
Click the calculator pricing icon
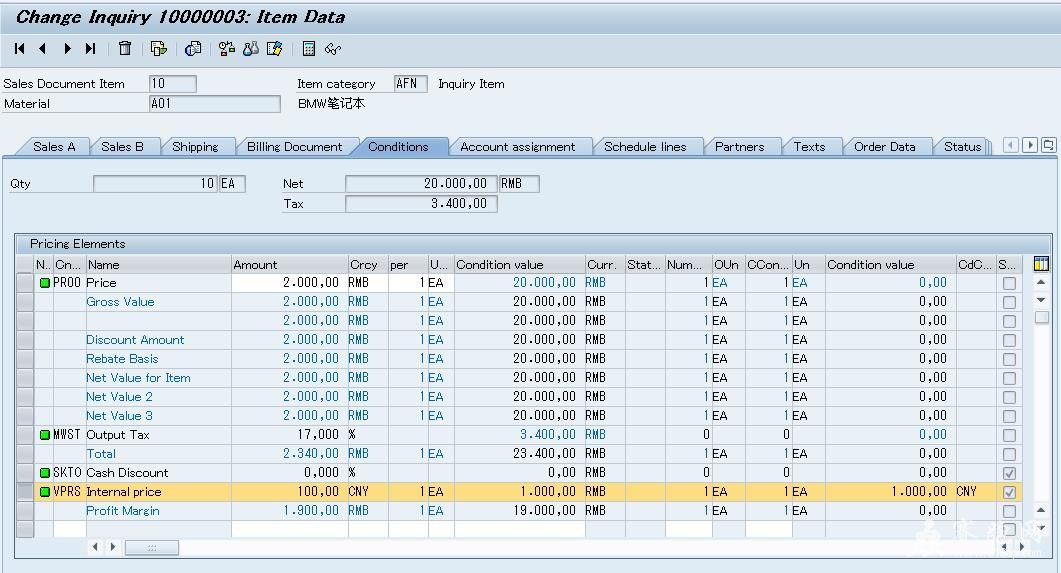tap(309, 49)
